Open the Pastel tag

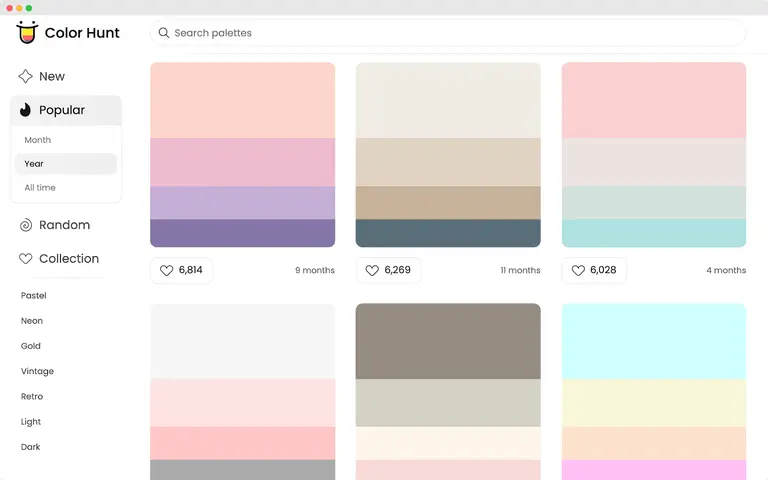pyautogui.click(x=33, y=295)
